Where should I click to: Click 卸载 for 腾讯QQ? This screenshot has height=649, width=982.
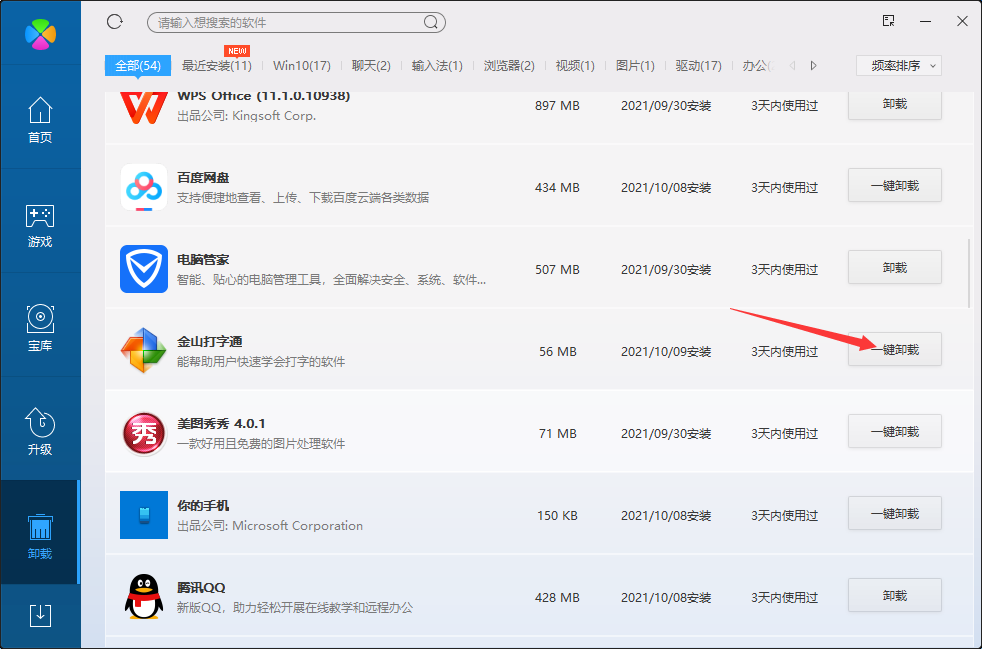tap(895, 596)
